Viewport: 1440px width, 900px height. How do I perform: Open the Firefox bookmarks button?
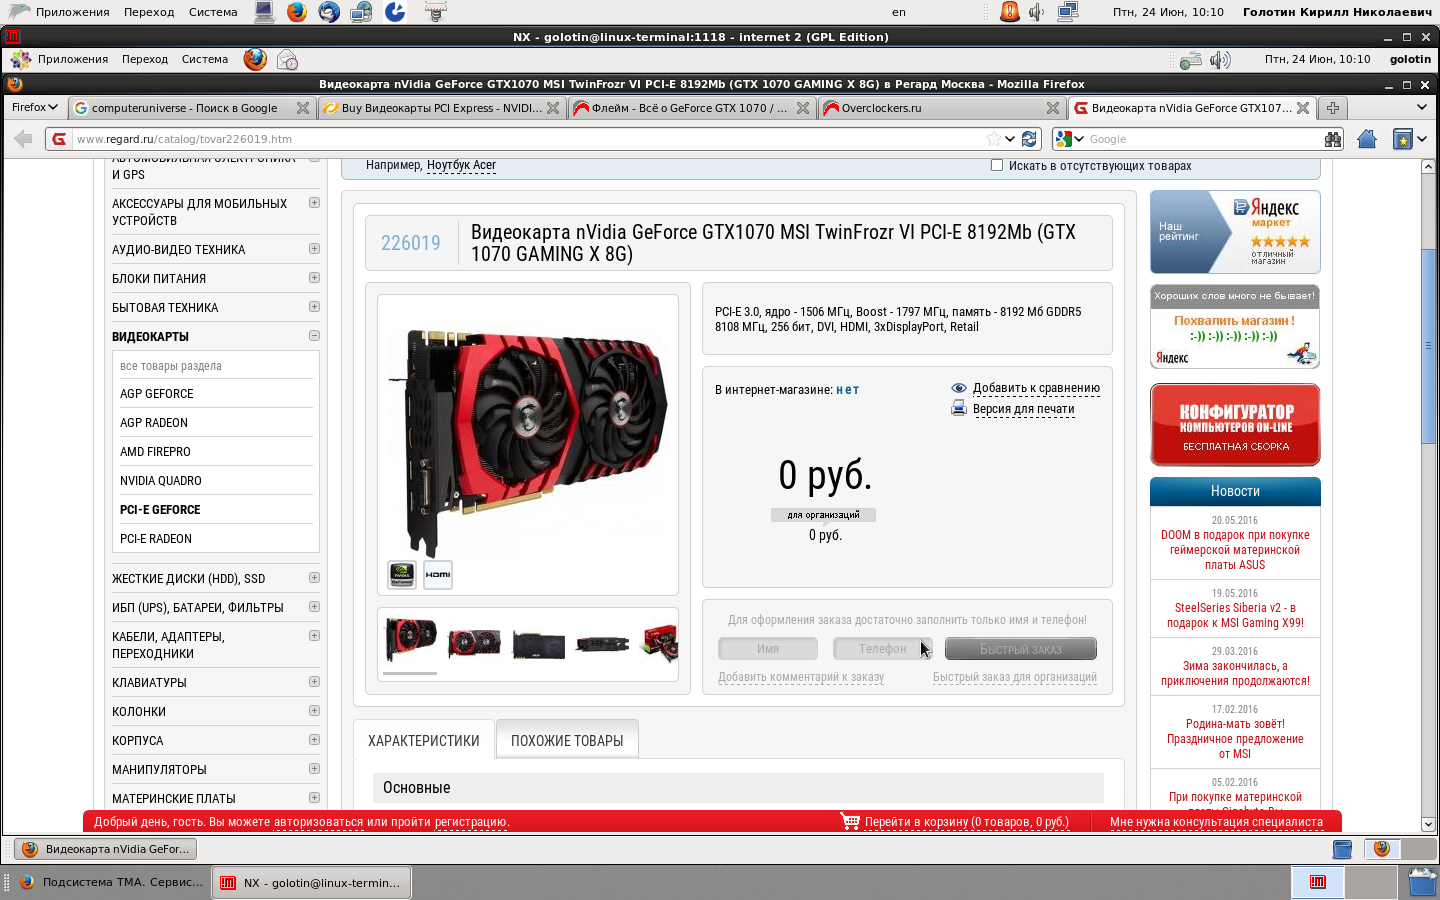tap(1404, 139)
